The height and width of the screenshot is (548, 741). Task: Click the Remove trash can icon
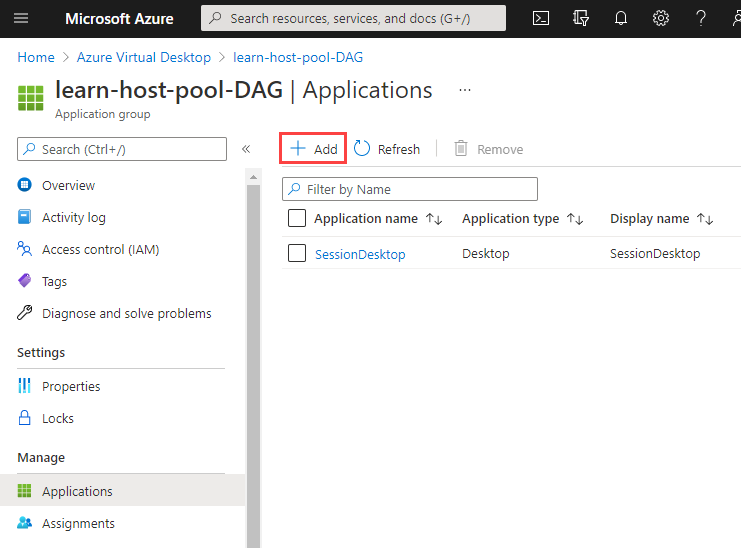(x=461, y=148)
